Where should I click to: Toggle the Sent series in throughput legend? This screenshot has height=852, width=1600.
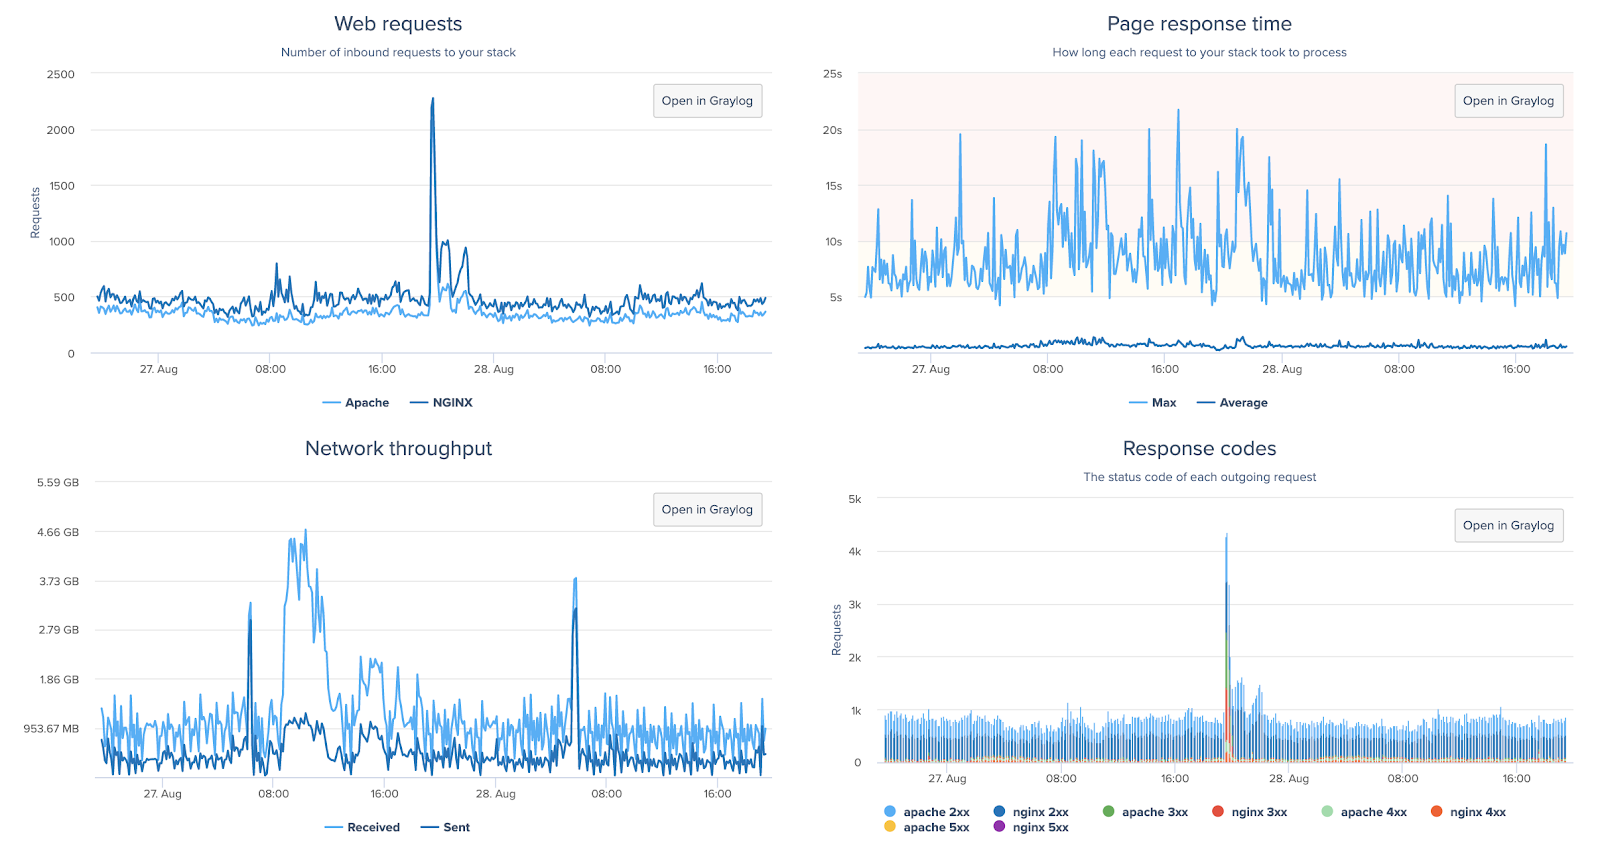coord(445,827)
